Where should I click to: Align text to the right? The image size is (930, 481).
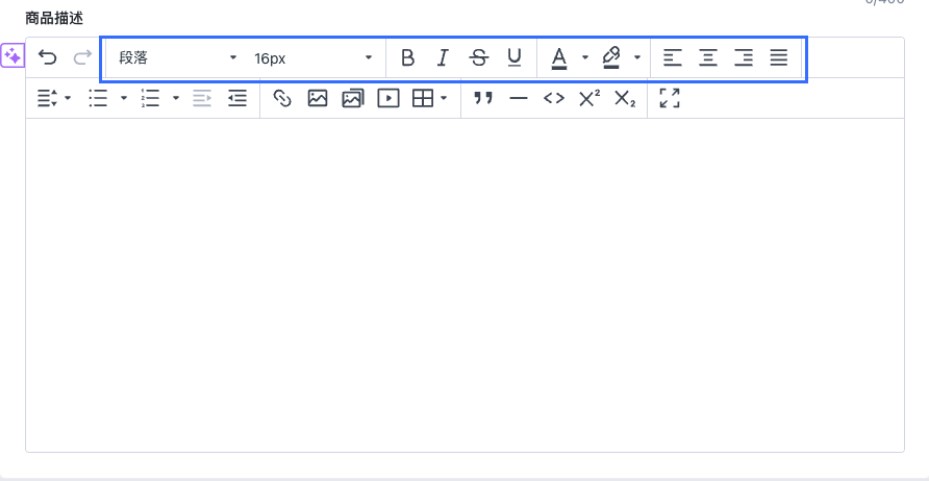[x=743, y=58]
